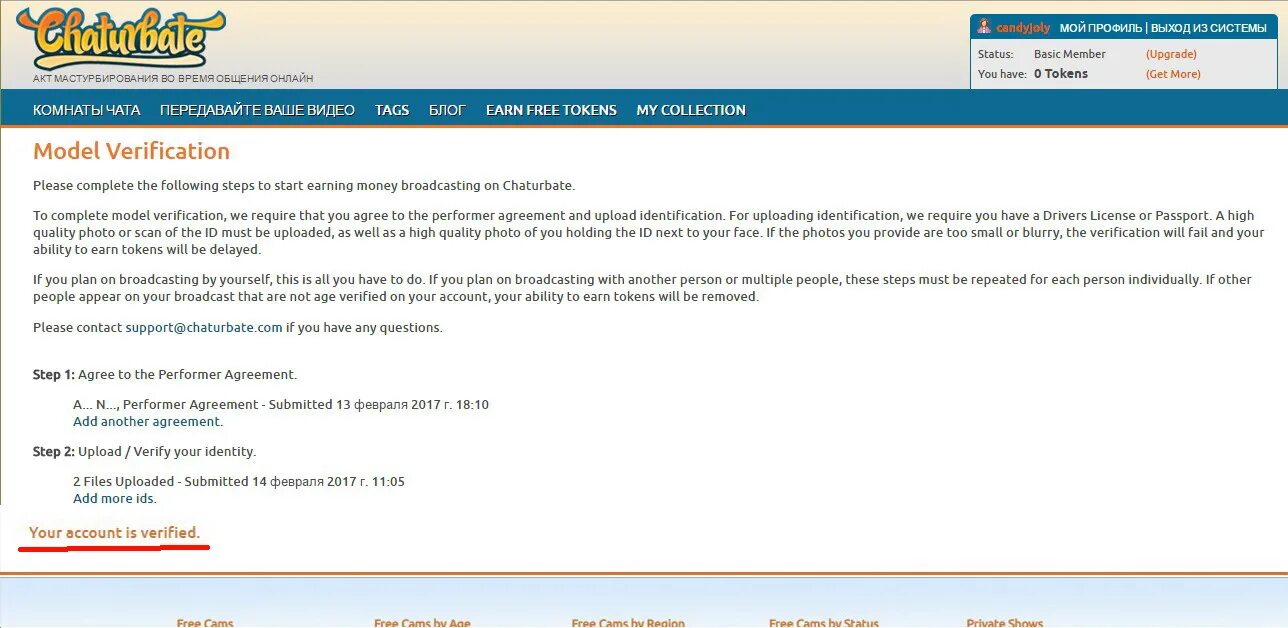
Task: Click the 'Basic Member' status text
Action: point(1070,54)
